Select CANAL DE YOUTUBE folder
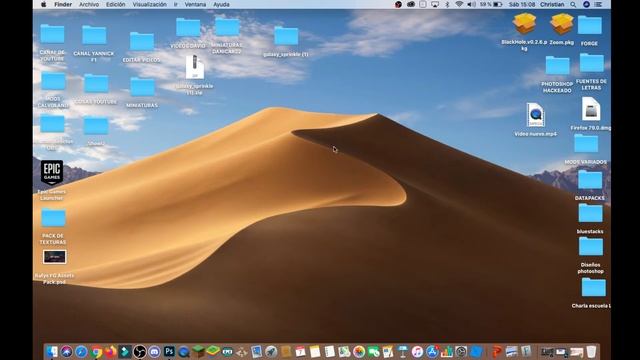 coord(52,34)
